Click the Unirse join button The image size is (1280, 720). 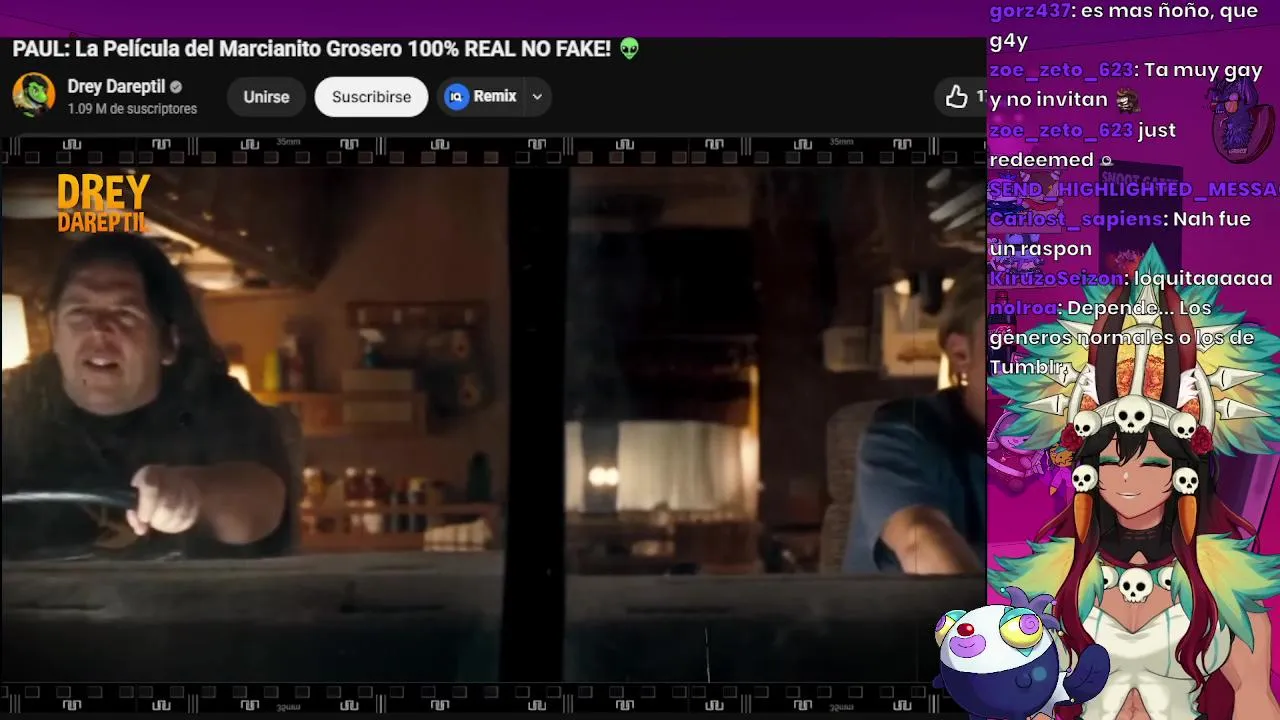266,97
